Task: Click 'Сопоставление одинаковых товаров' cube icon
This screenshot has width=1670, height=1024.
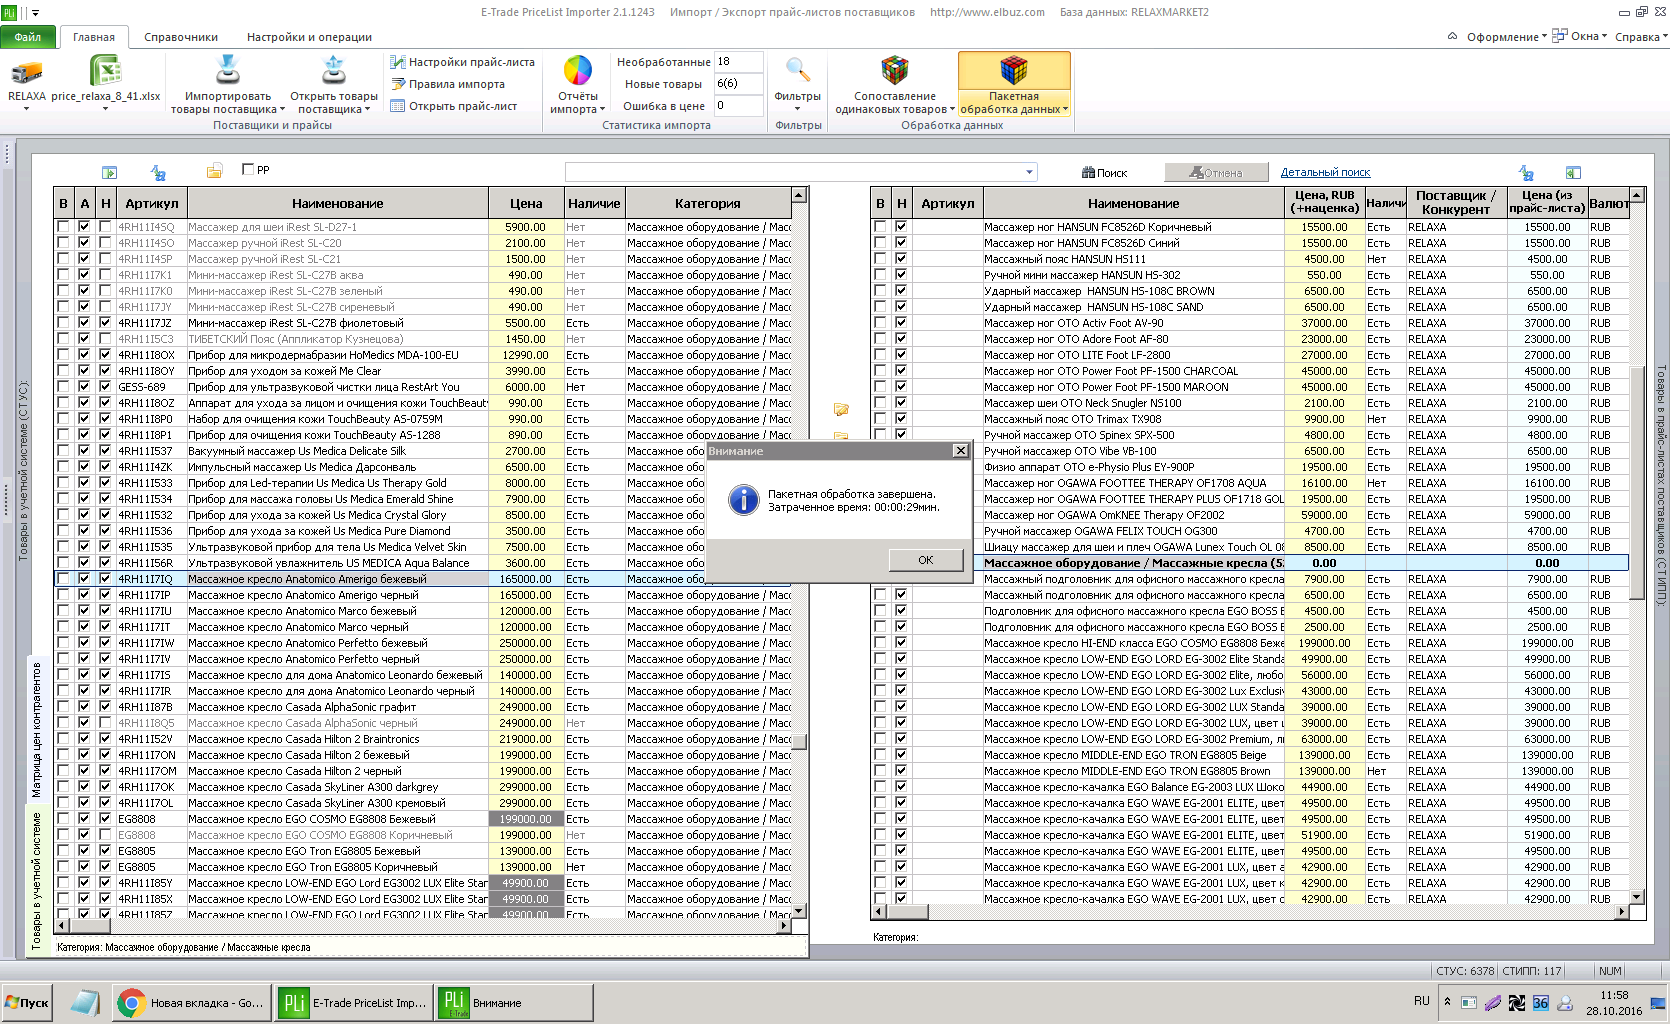Action: 894,70
